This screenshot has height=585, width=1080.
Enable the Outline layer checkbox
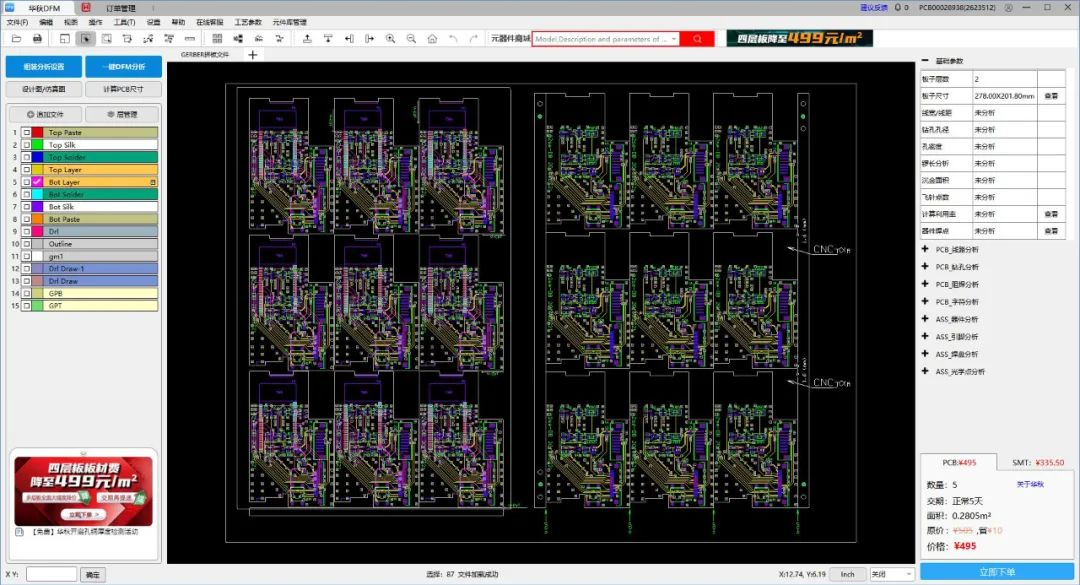[x=26, y=244]
